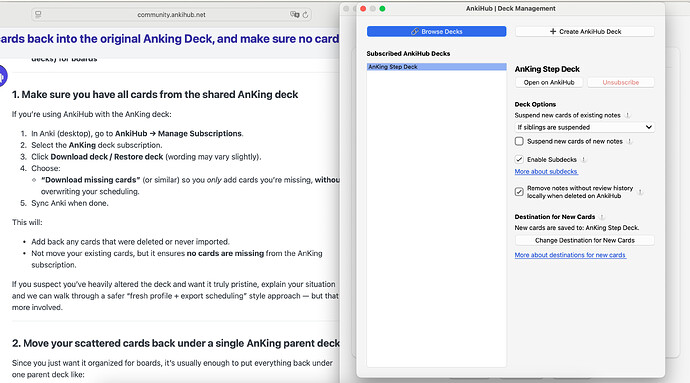Viewport: 690px width, 383px height.
Task: Click the info icon next to Remove notes without review history
Action: click(640, 192)
